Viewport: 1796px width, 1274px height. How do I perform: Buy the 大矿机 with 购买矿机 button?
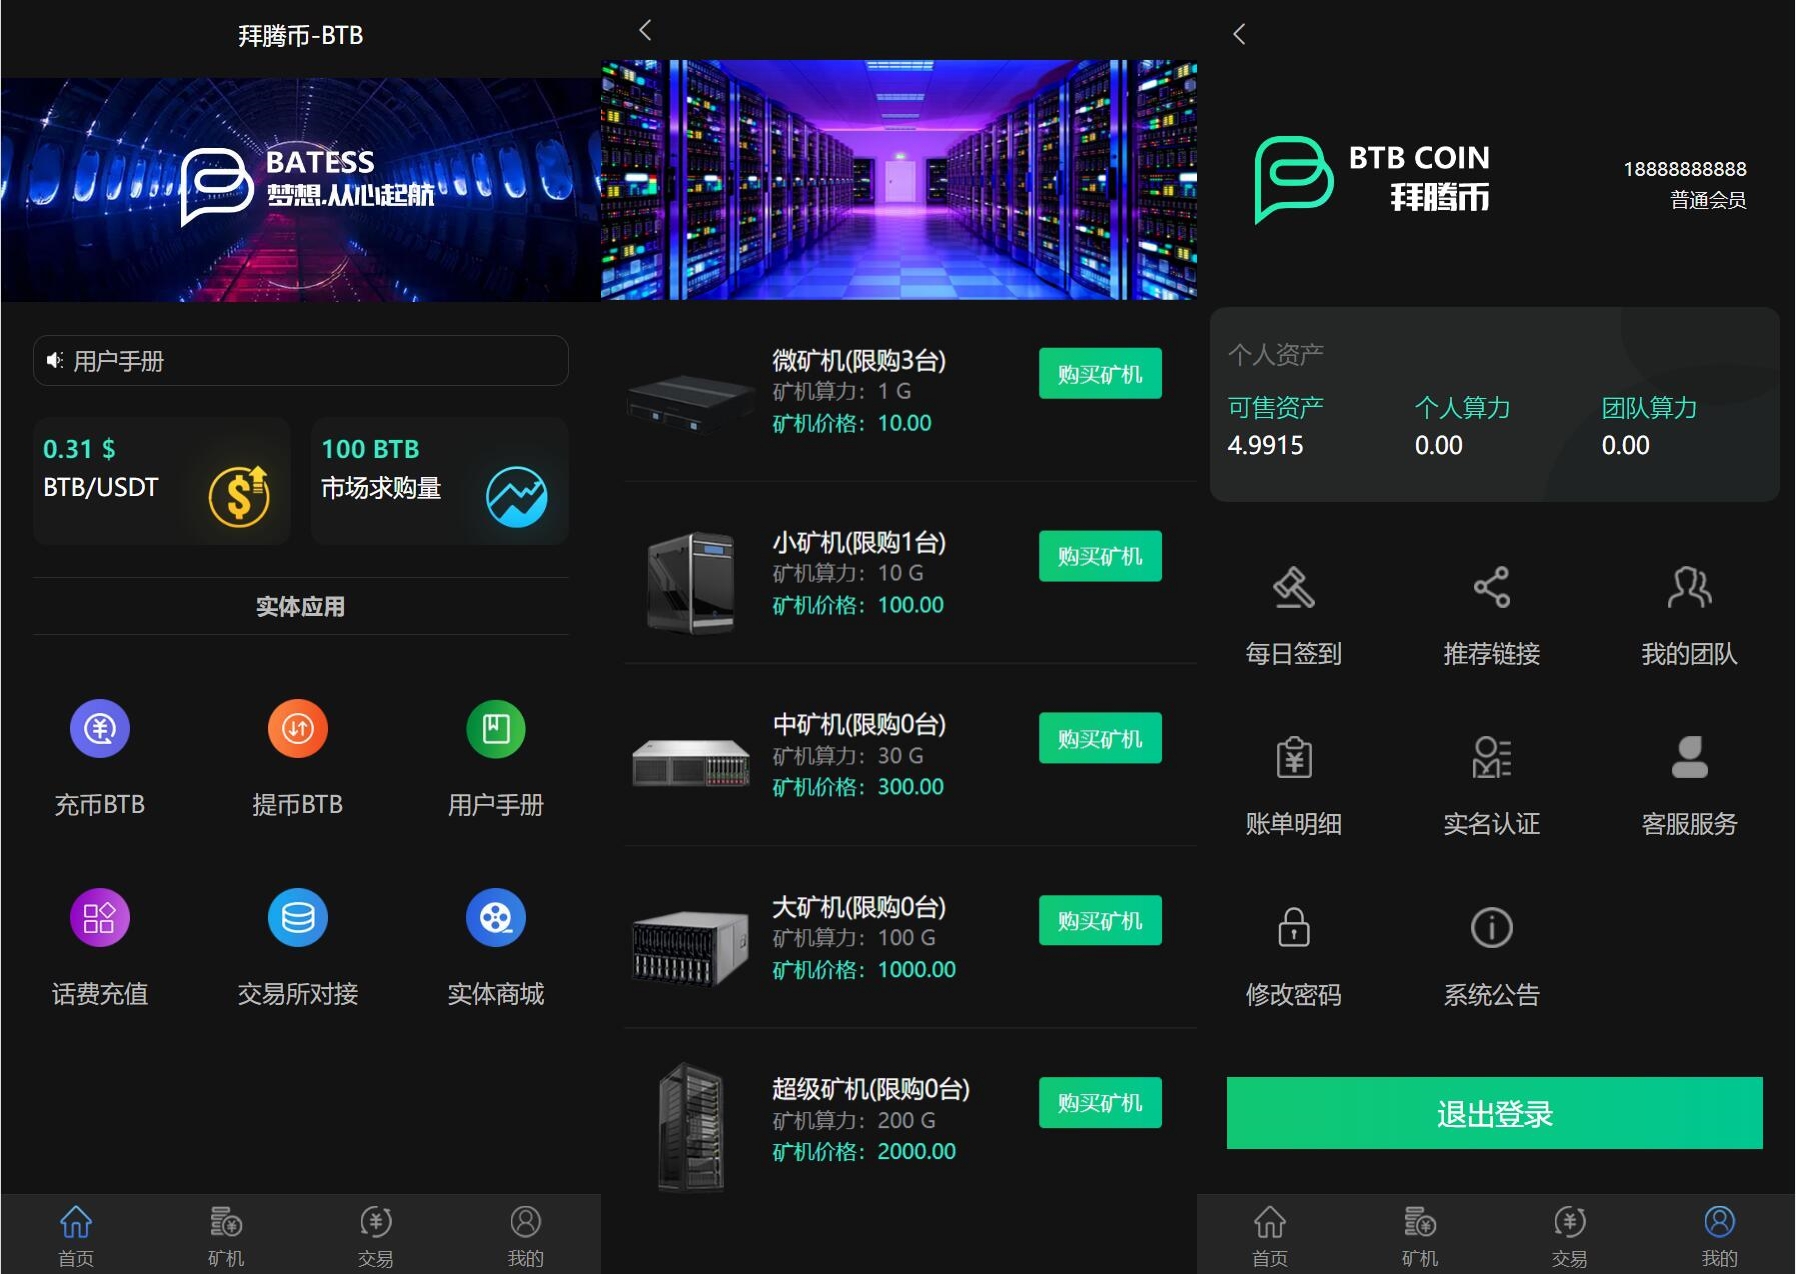tap(1100, 920)
